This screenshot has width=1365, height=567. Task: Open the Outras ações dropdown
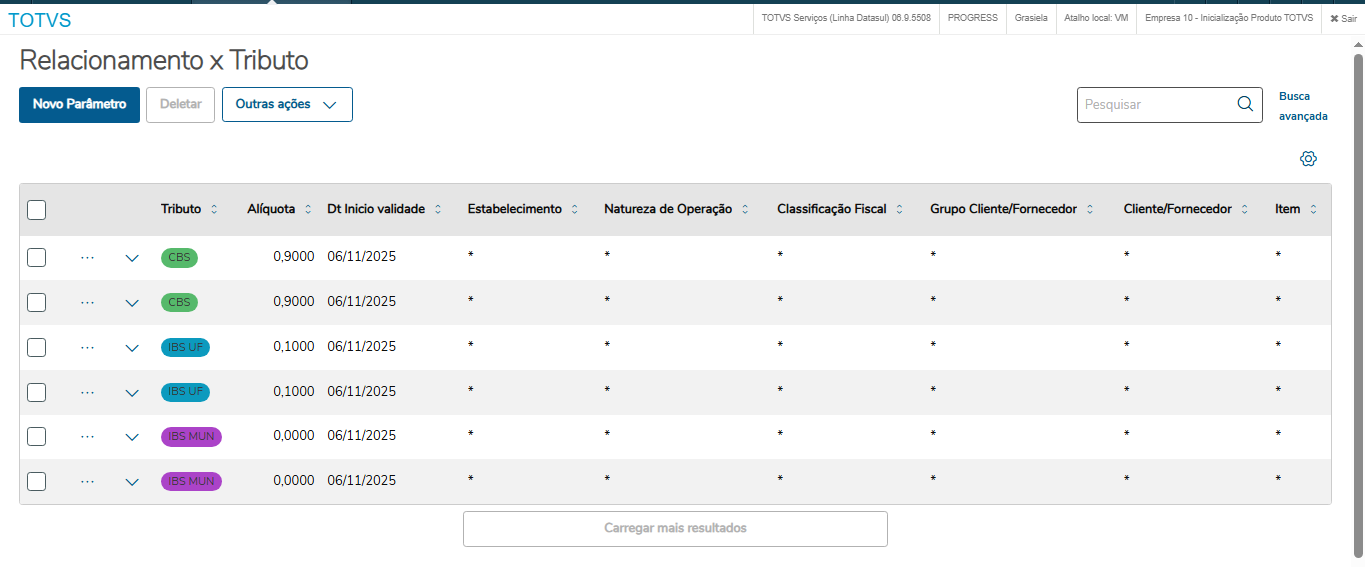(x=287, y=104)
